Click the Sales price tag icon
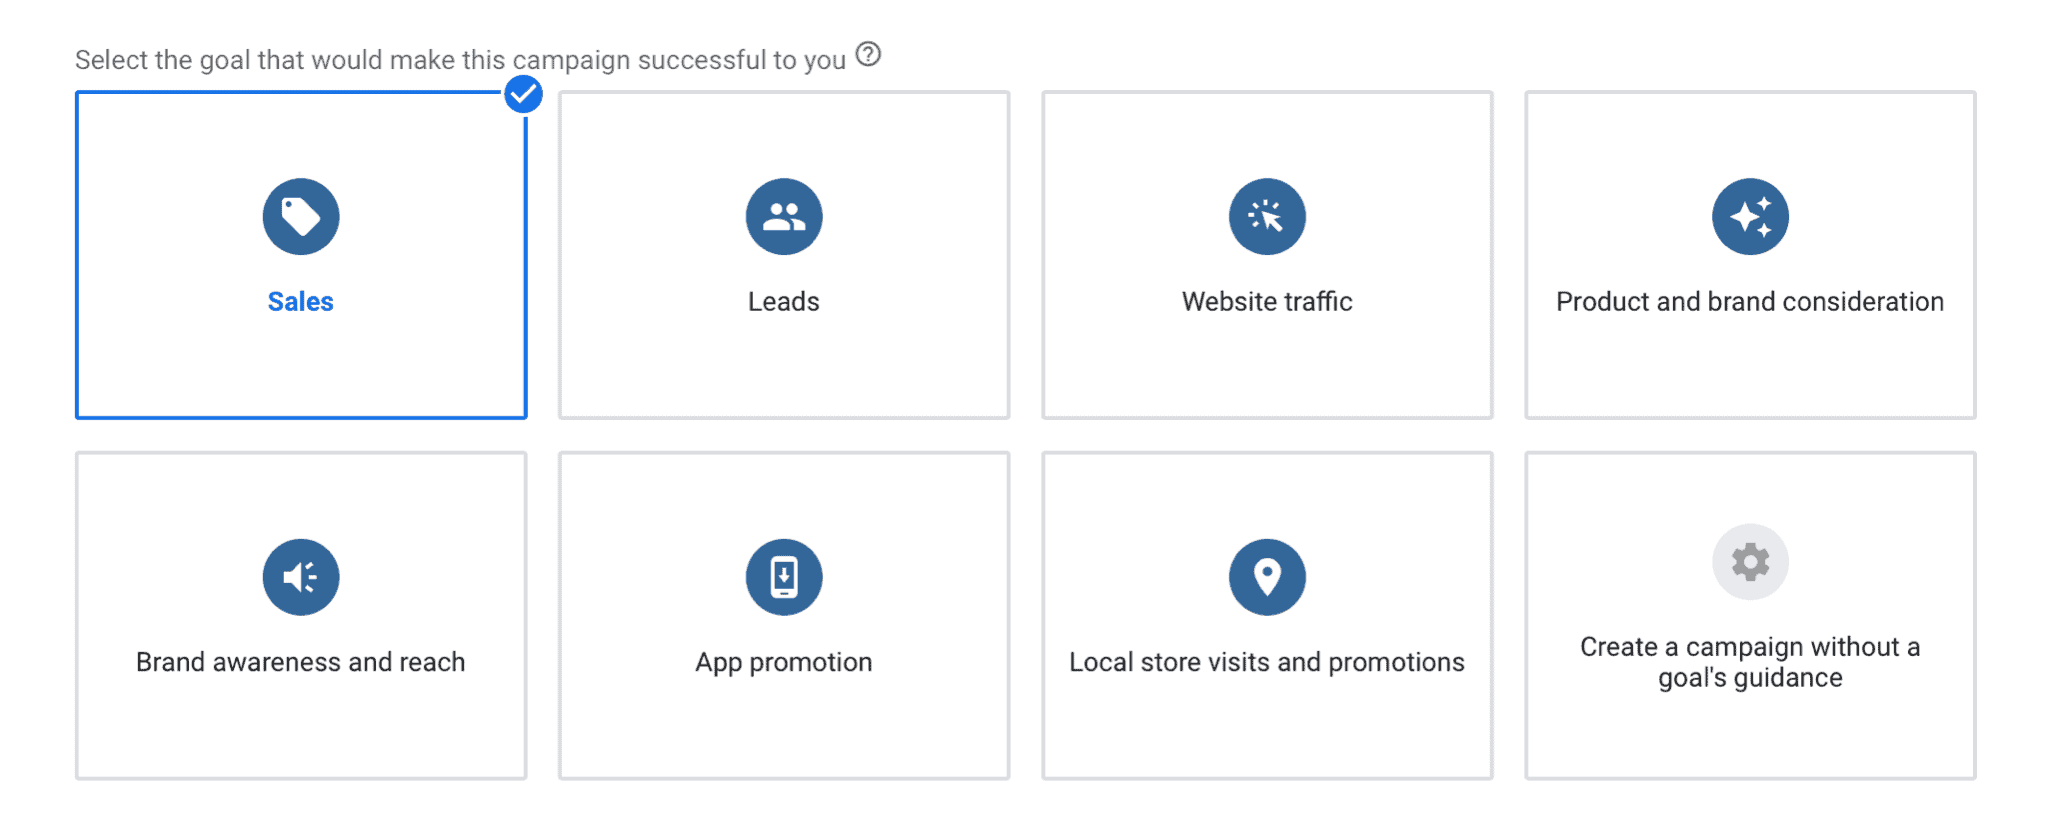This screenshot has height=821, width=2048. (301, 217)
